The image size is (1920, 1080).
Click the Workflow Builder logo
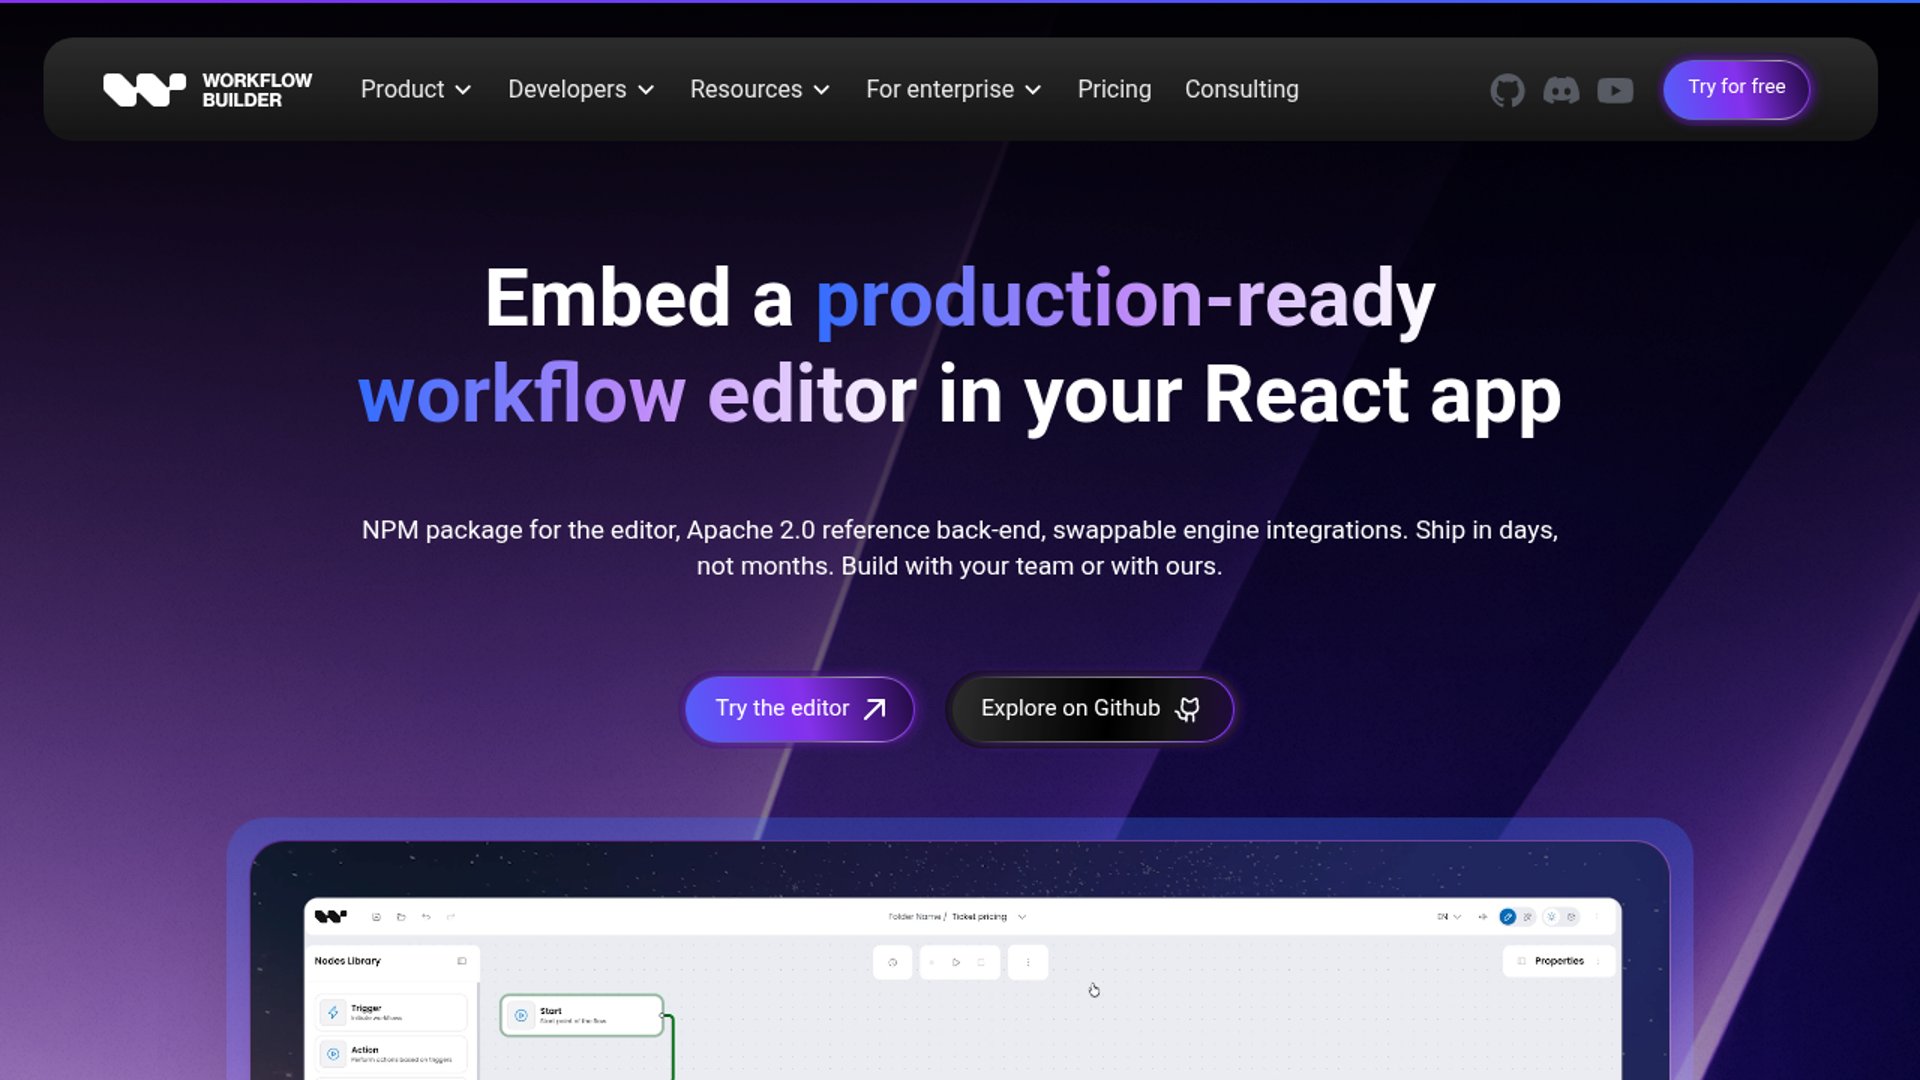click(207, 90)
